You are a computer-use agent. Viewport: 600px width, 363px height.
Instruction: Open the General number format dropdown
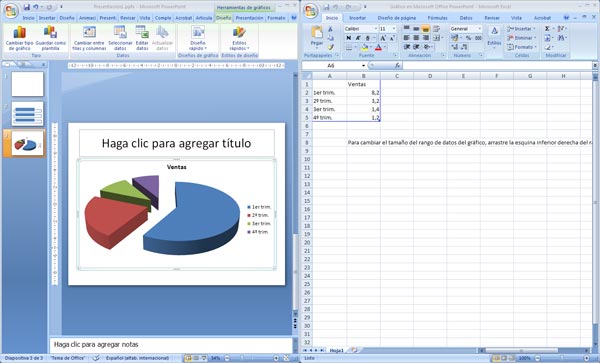click(479, 29)
